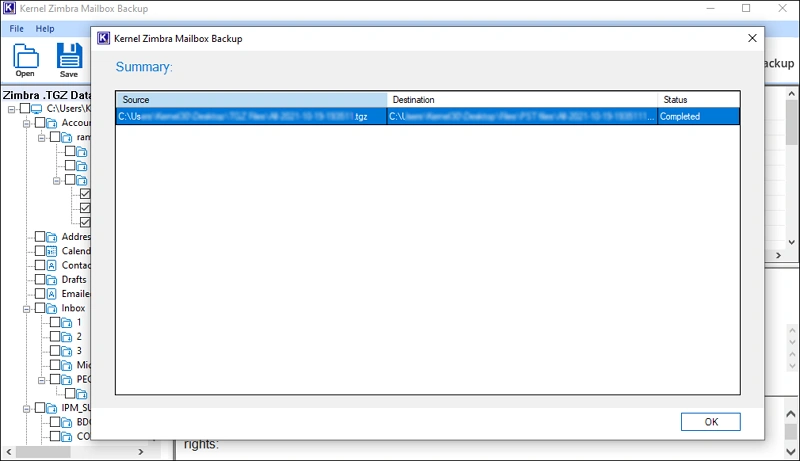This screenshot has width=800, height=461.
Task: Tick checkbox for Inbox subfolder 1
Action: [55, 322]
